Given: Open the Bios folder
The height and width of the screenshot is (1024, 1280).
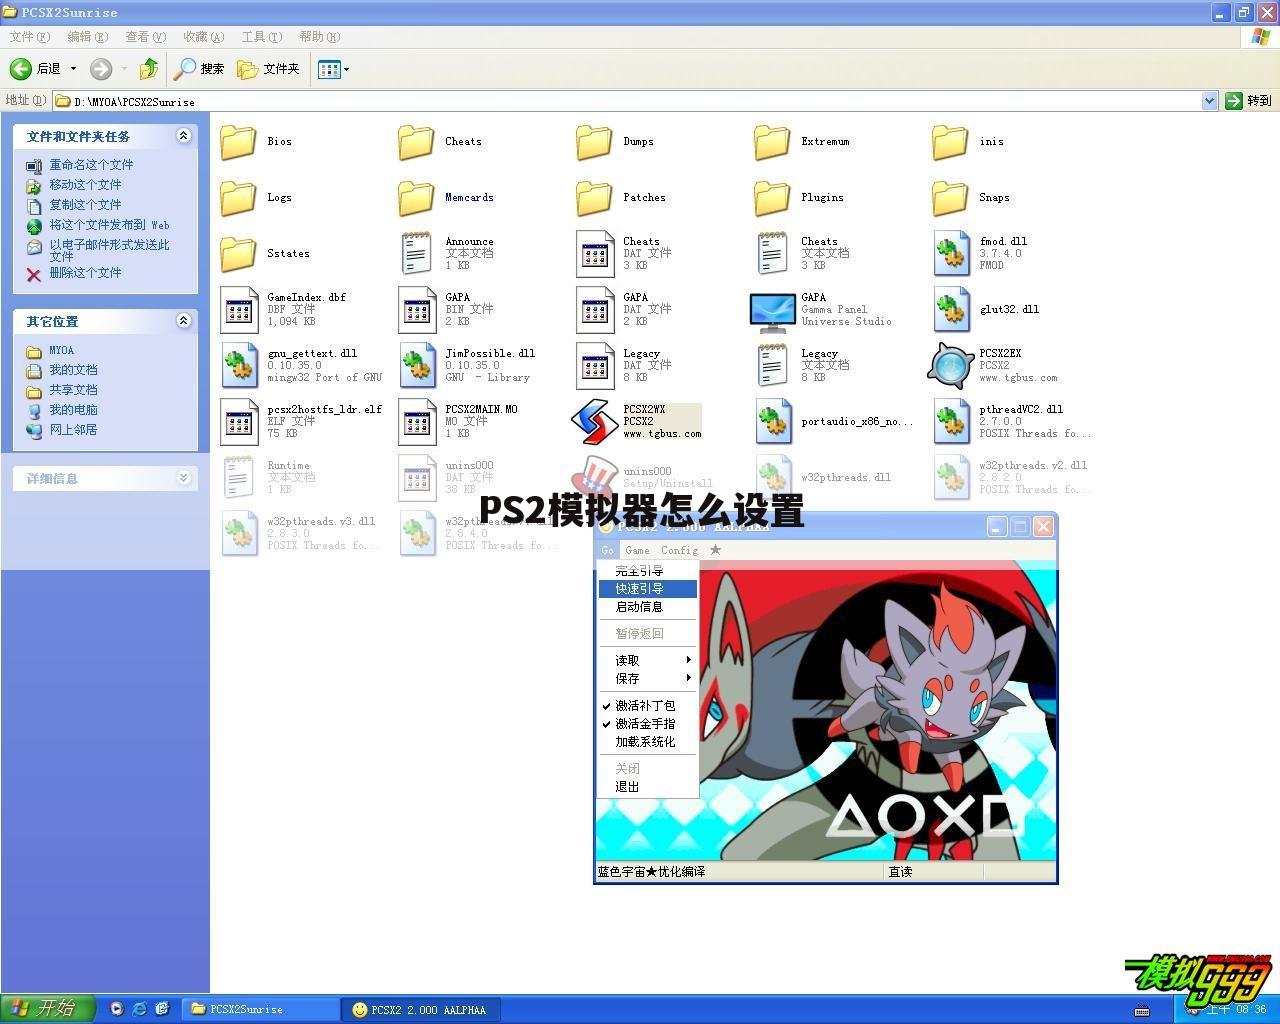Looking at the screenshot, I should (x=238, y=142).
